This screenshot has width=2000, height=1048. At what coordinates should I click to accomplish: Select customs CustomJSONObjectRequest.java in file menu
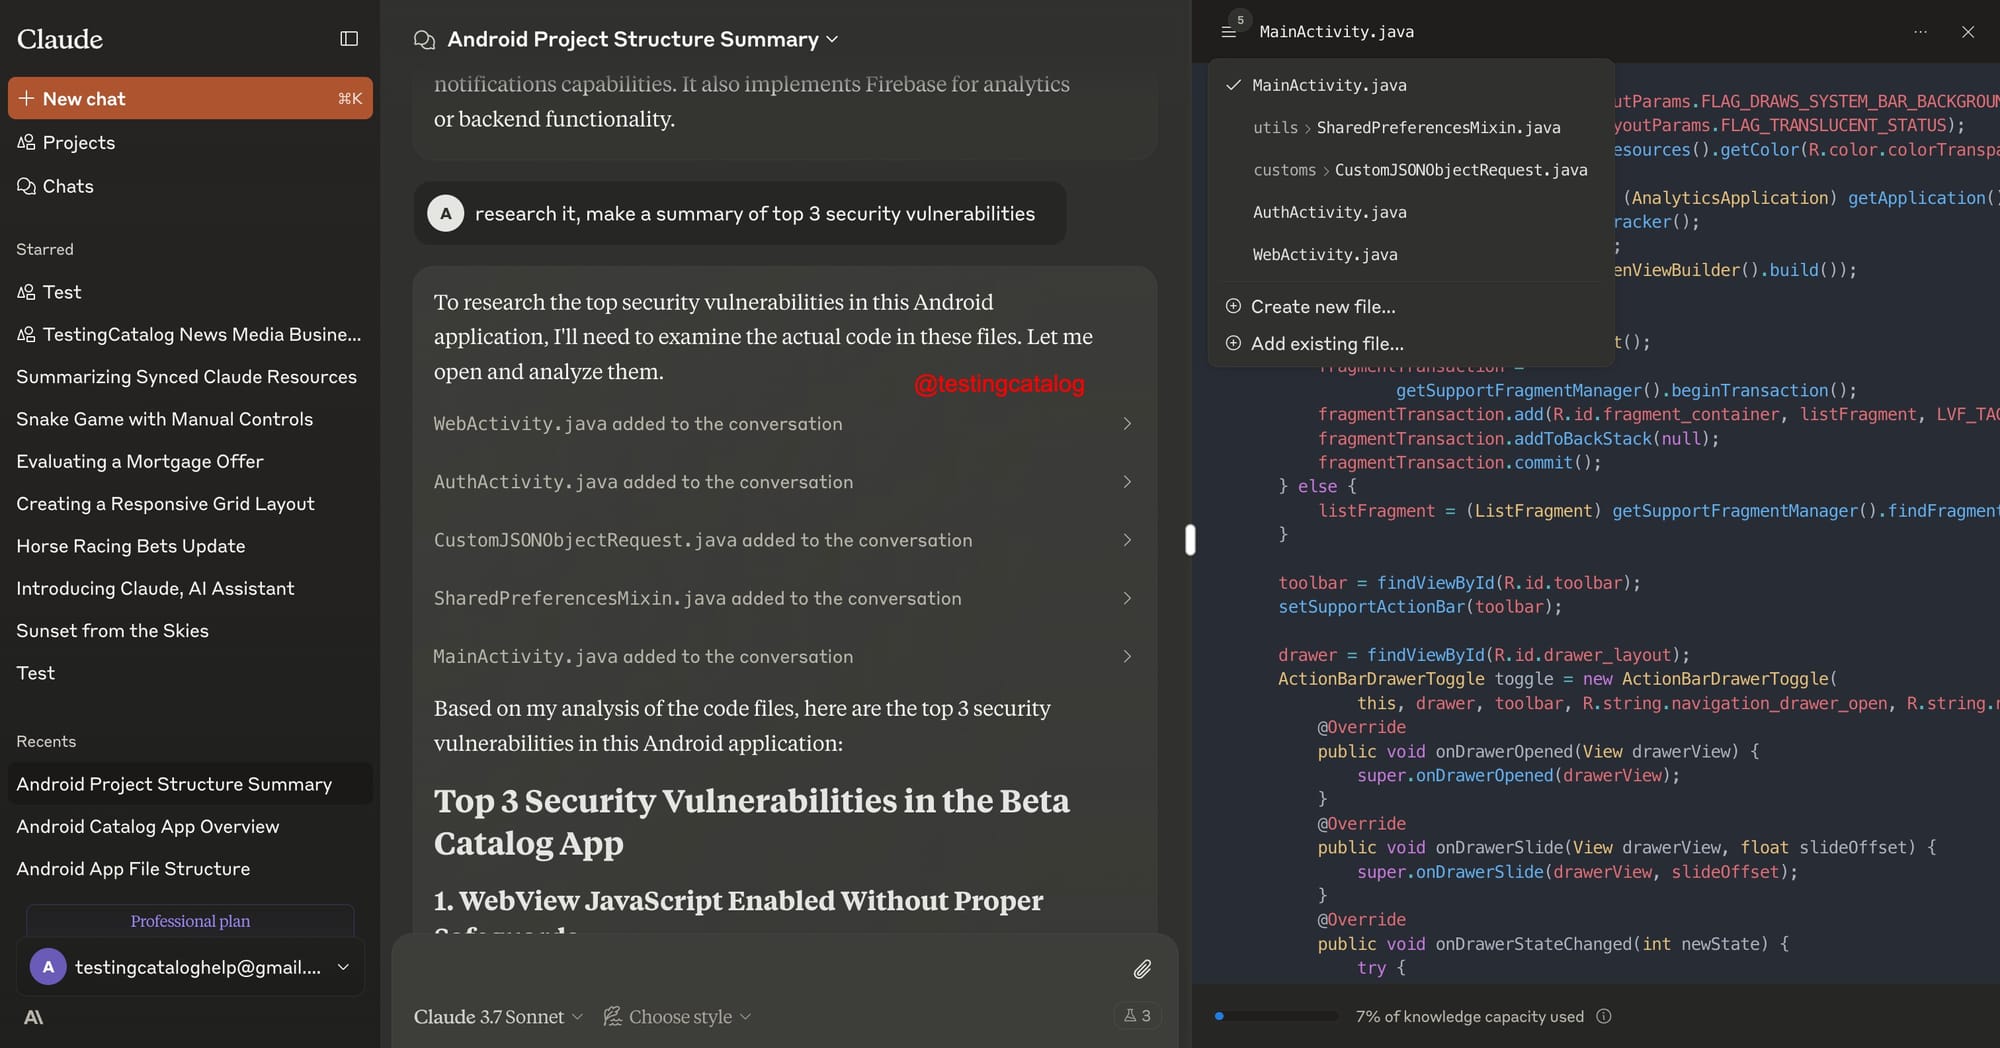point(1411,170)
